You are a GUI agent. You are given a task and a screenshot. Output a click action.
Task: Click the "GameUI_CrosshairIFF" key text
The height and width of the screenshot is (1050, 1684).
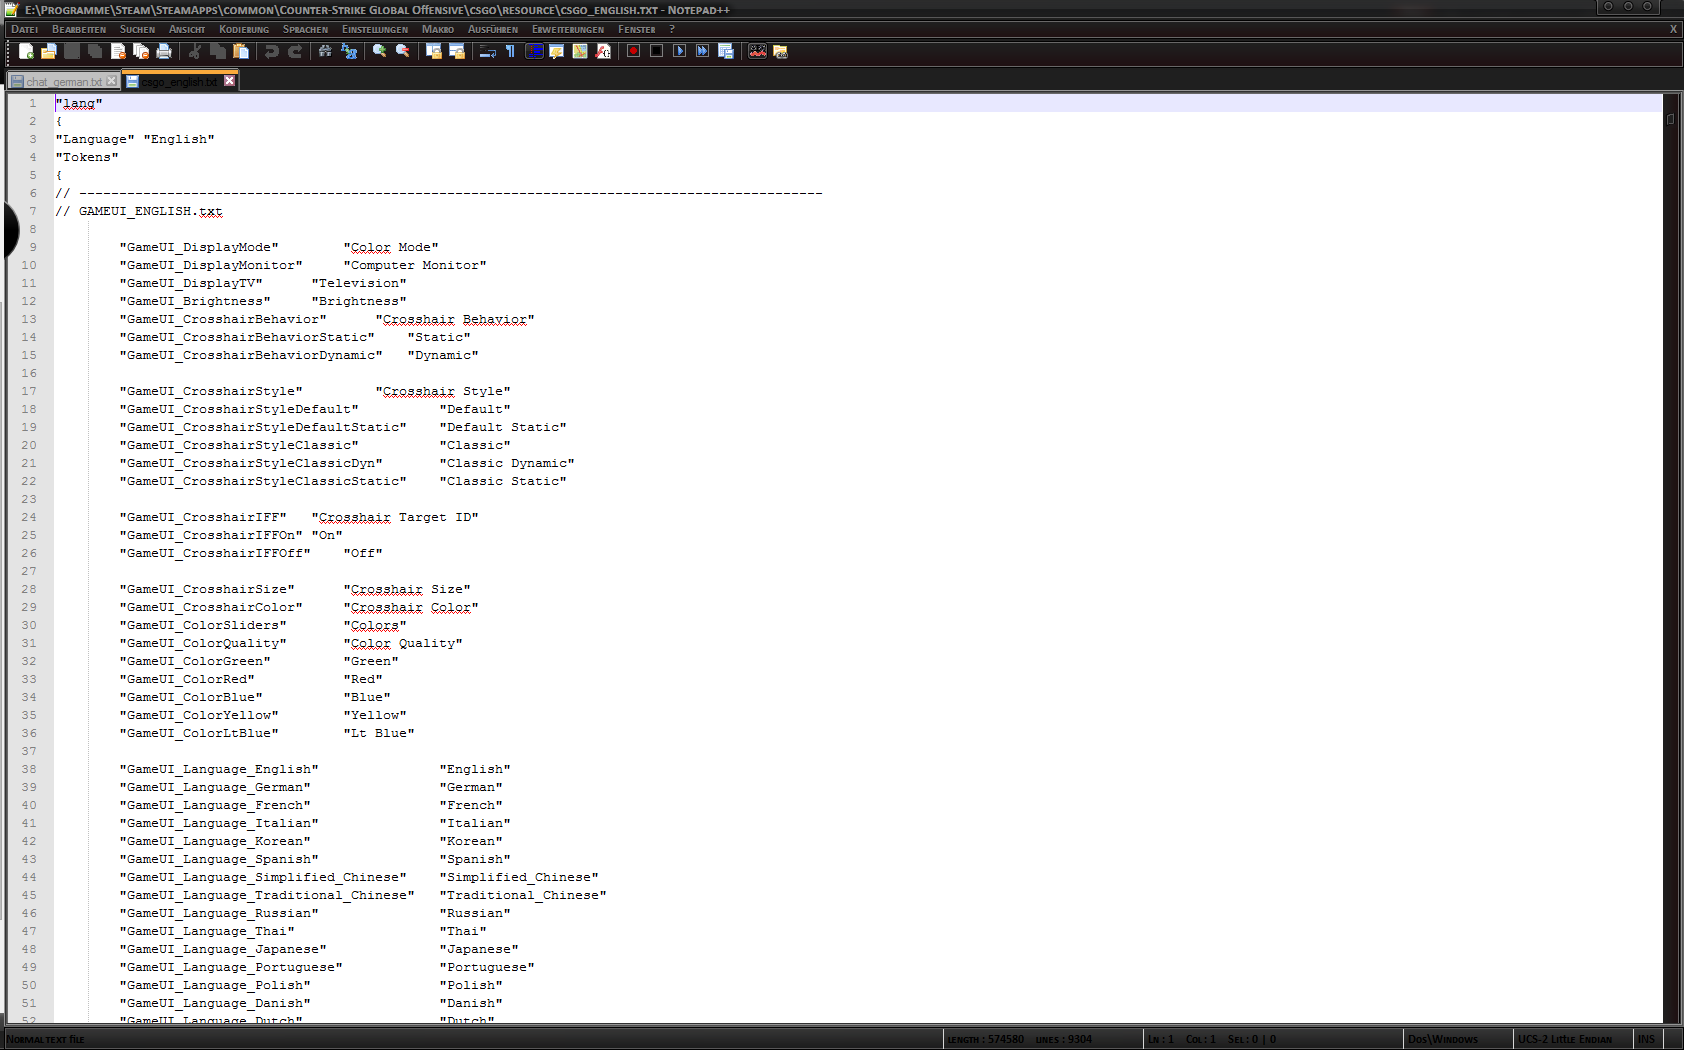203,517
